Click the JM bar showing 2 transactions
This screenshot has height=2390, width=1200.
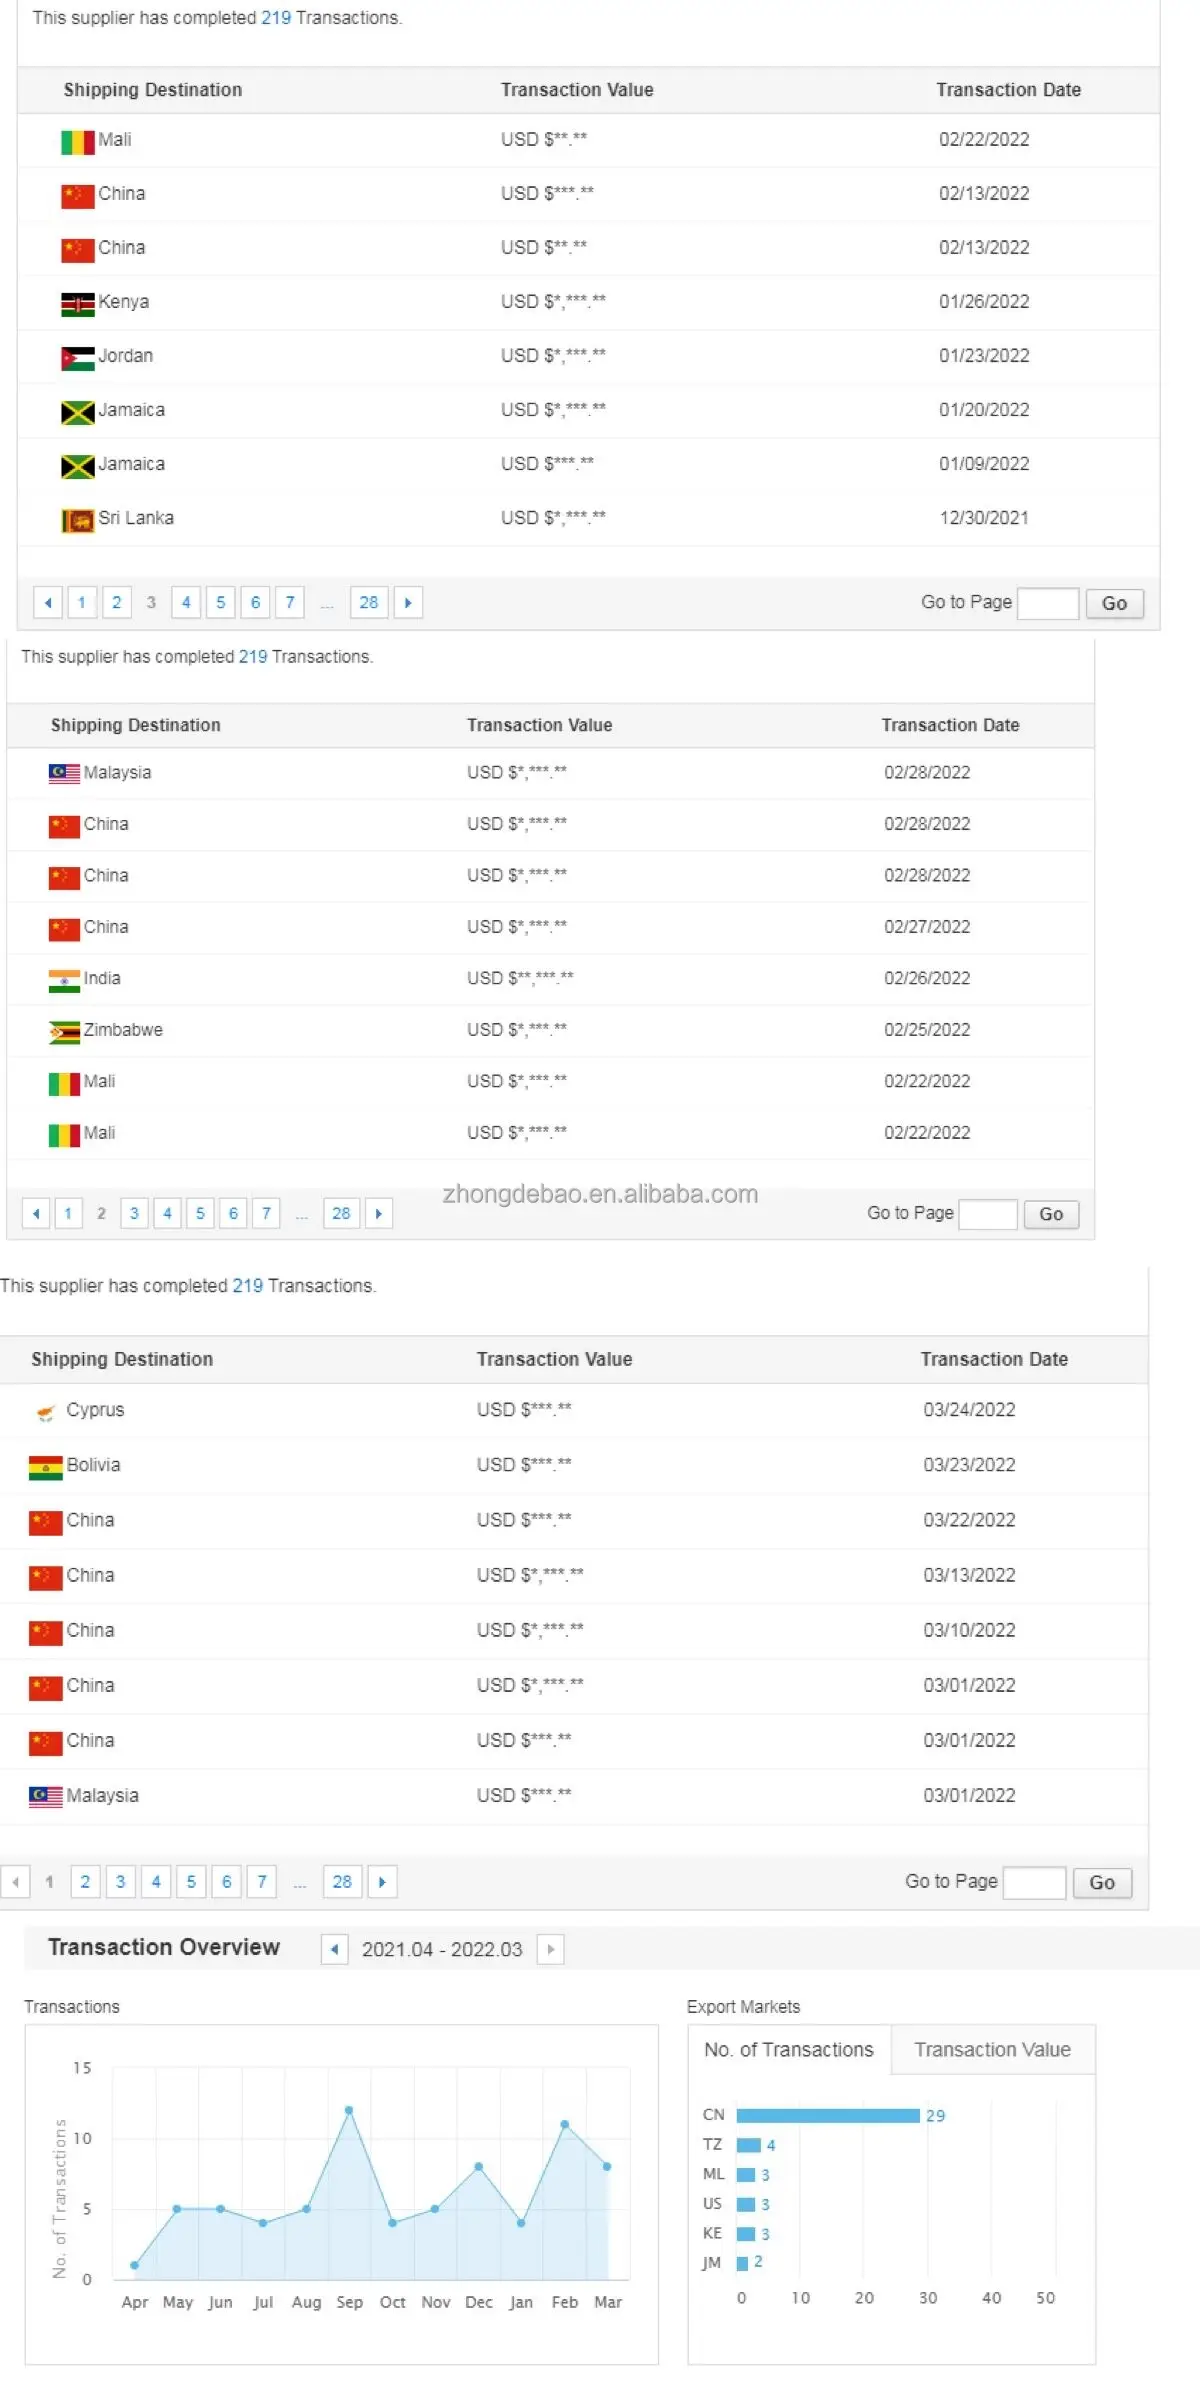coord(743,2263)
